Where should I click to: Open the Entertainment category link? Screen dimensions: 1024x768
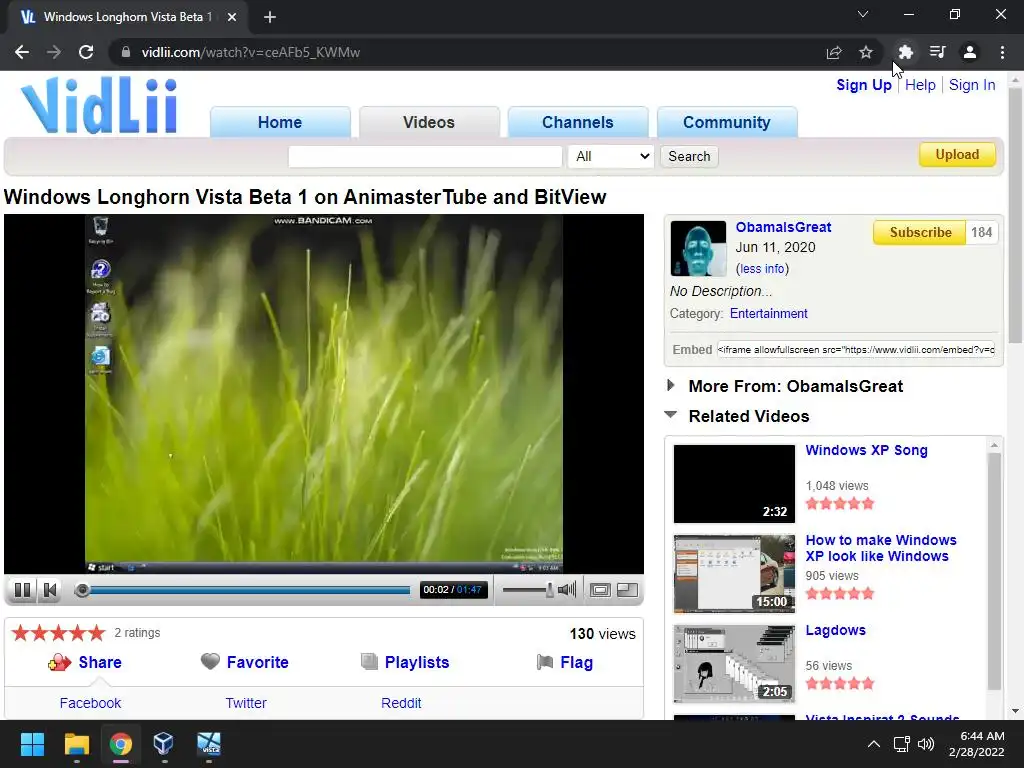click(x=769, y=313)
